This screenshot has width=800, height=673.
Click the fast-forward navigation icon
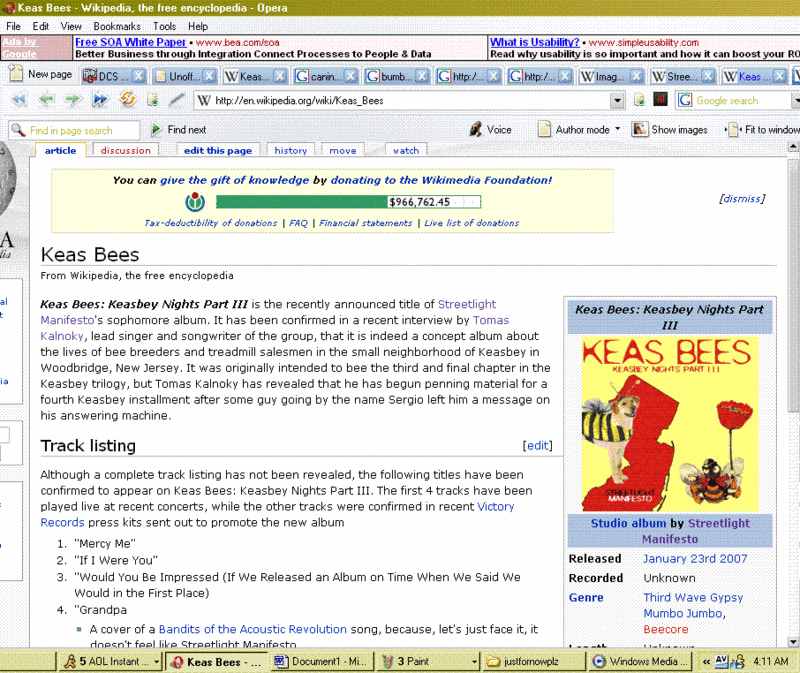[x=100, y=99]
